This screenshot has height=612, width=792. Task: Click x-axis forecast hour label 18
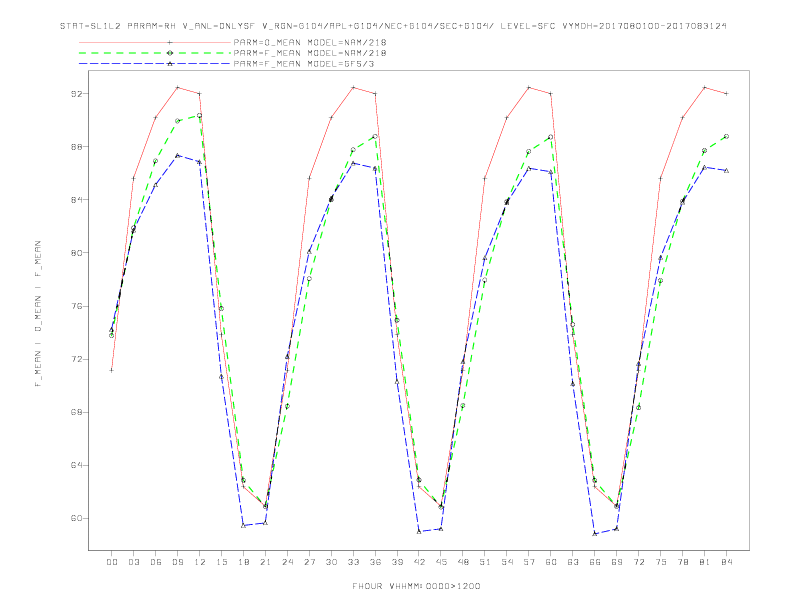pos(243,562)
